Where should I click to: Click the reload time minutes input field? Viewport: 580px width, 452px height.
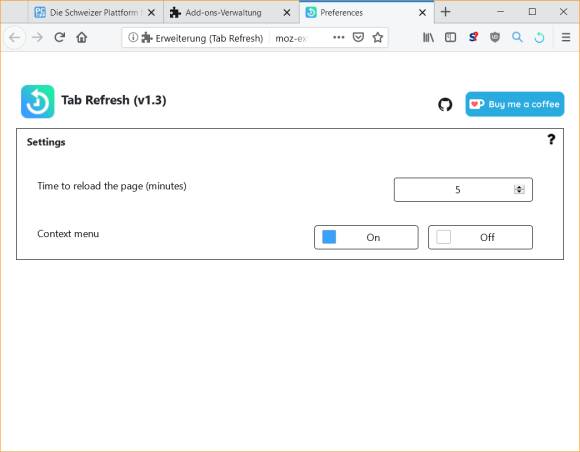(463, 189)
